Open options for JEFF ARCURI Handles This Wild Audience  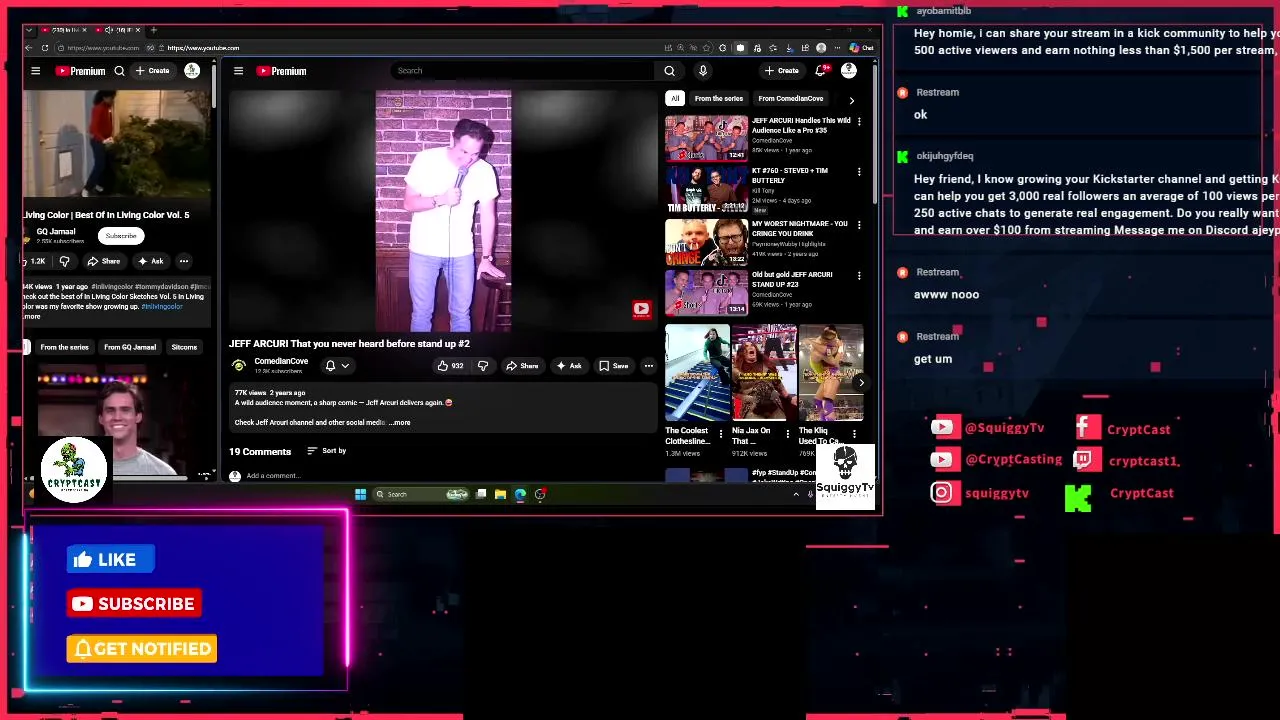point(858,122)
